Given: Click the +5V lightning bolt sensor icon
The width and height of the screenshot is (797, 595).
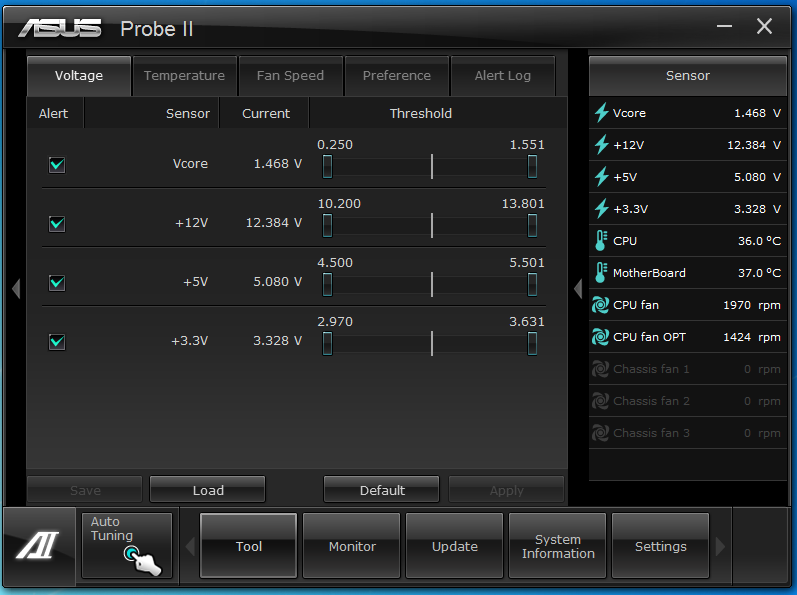Looking at the screenshot, I should (601, 177).
